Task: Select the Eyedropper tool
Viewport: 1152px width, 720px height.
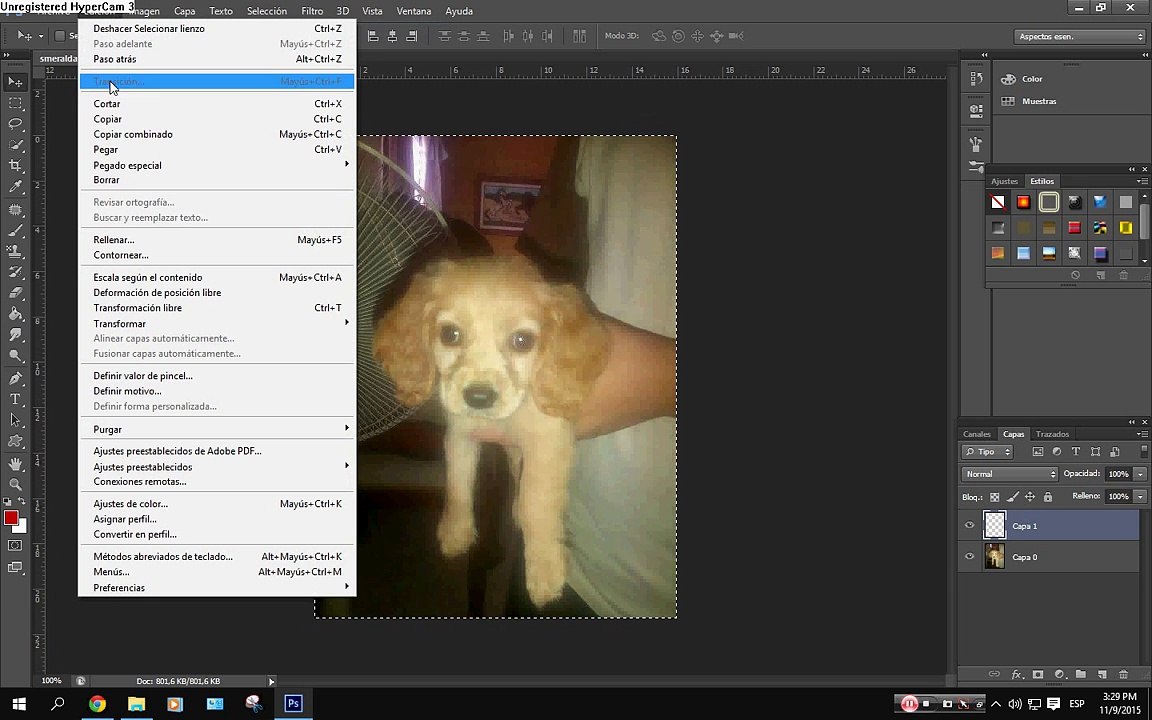Action: (15, 187)
